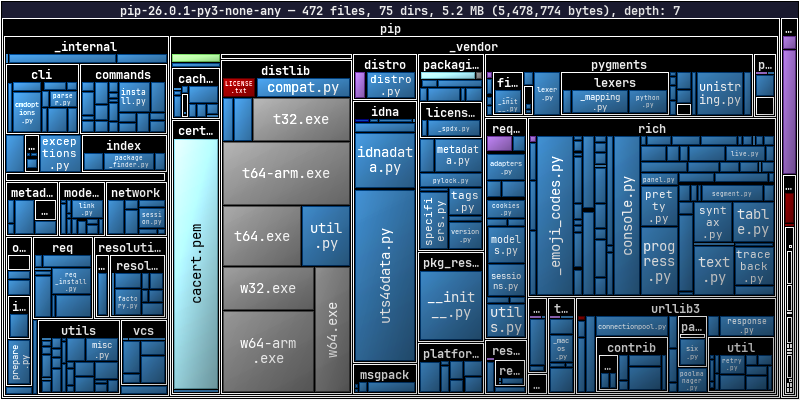Click __init__.py in pkg_resources

[x=451, y=305]
